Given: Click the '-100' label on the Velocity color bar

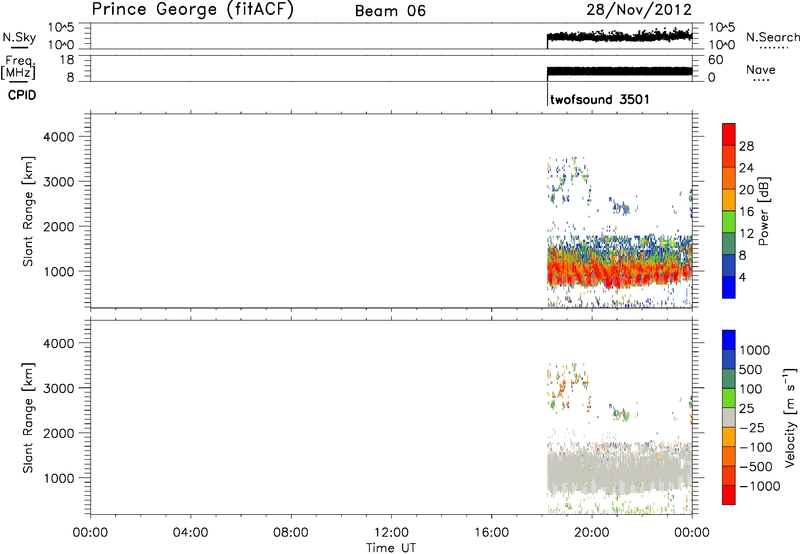Looking at the screenshot, I should pos(756,447).
